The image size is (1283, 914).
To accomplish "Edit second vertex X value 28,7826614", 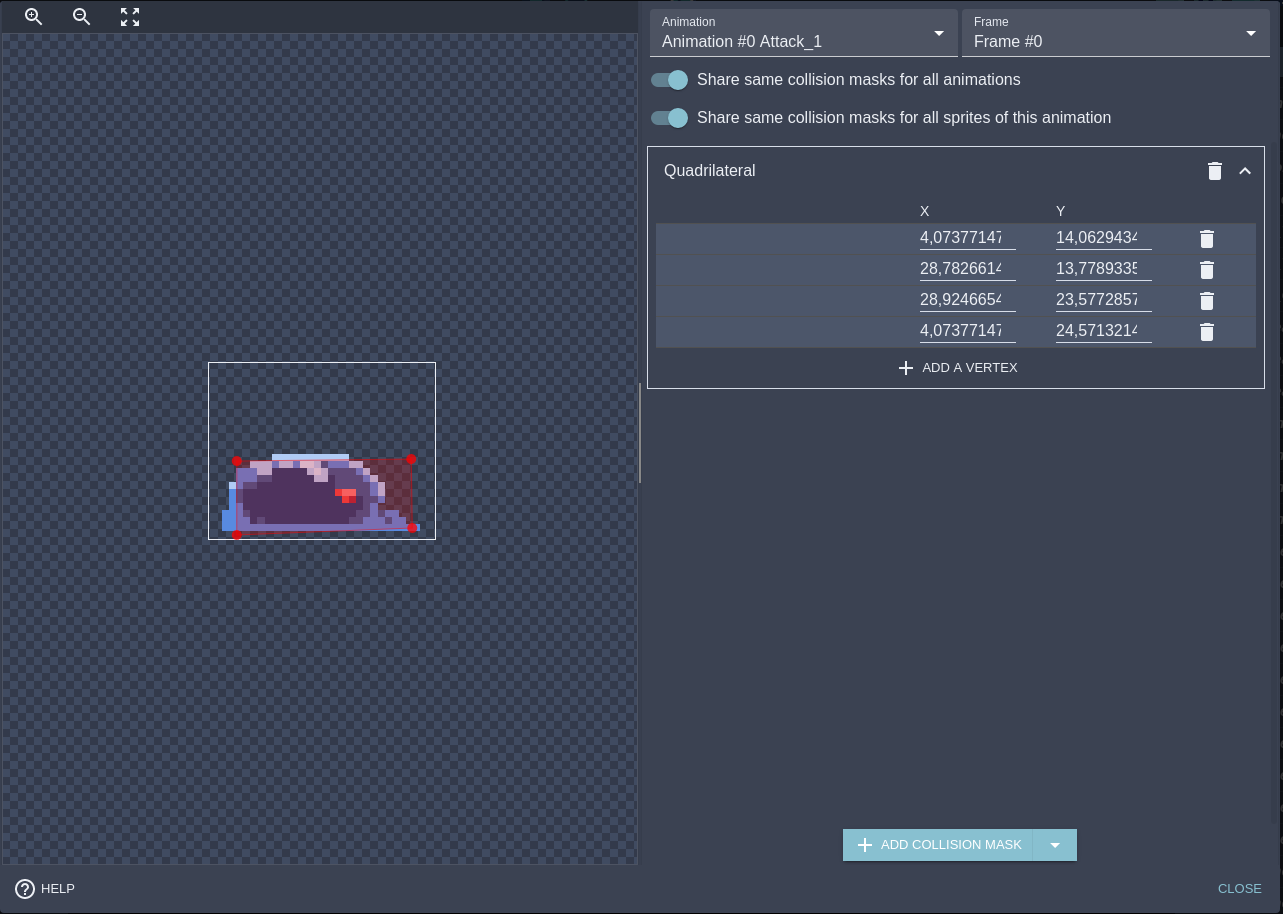I will point(968,269).
